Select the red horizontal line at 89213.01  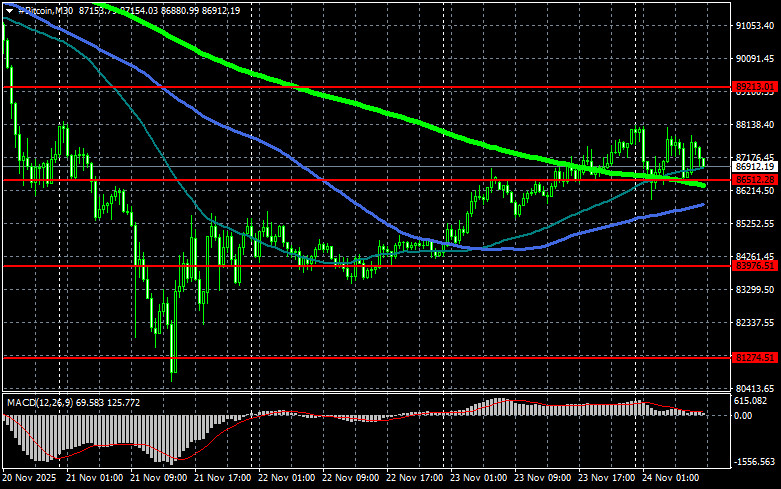[x=367, y=87]
